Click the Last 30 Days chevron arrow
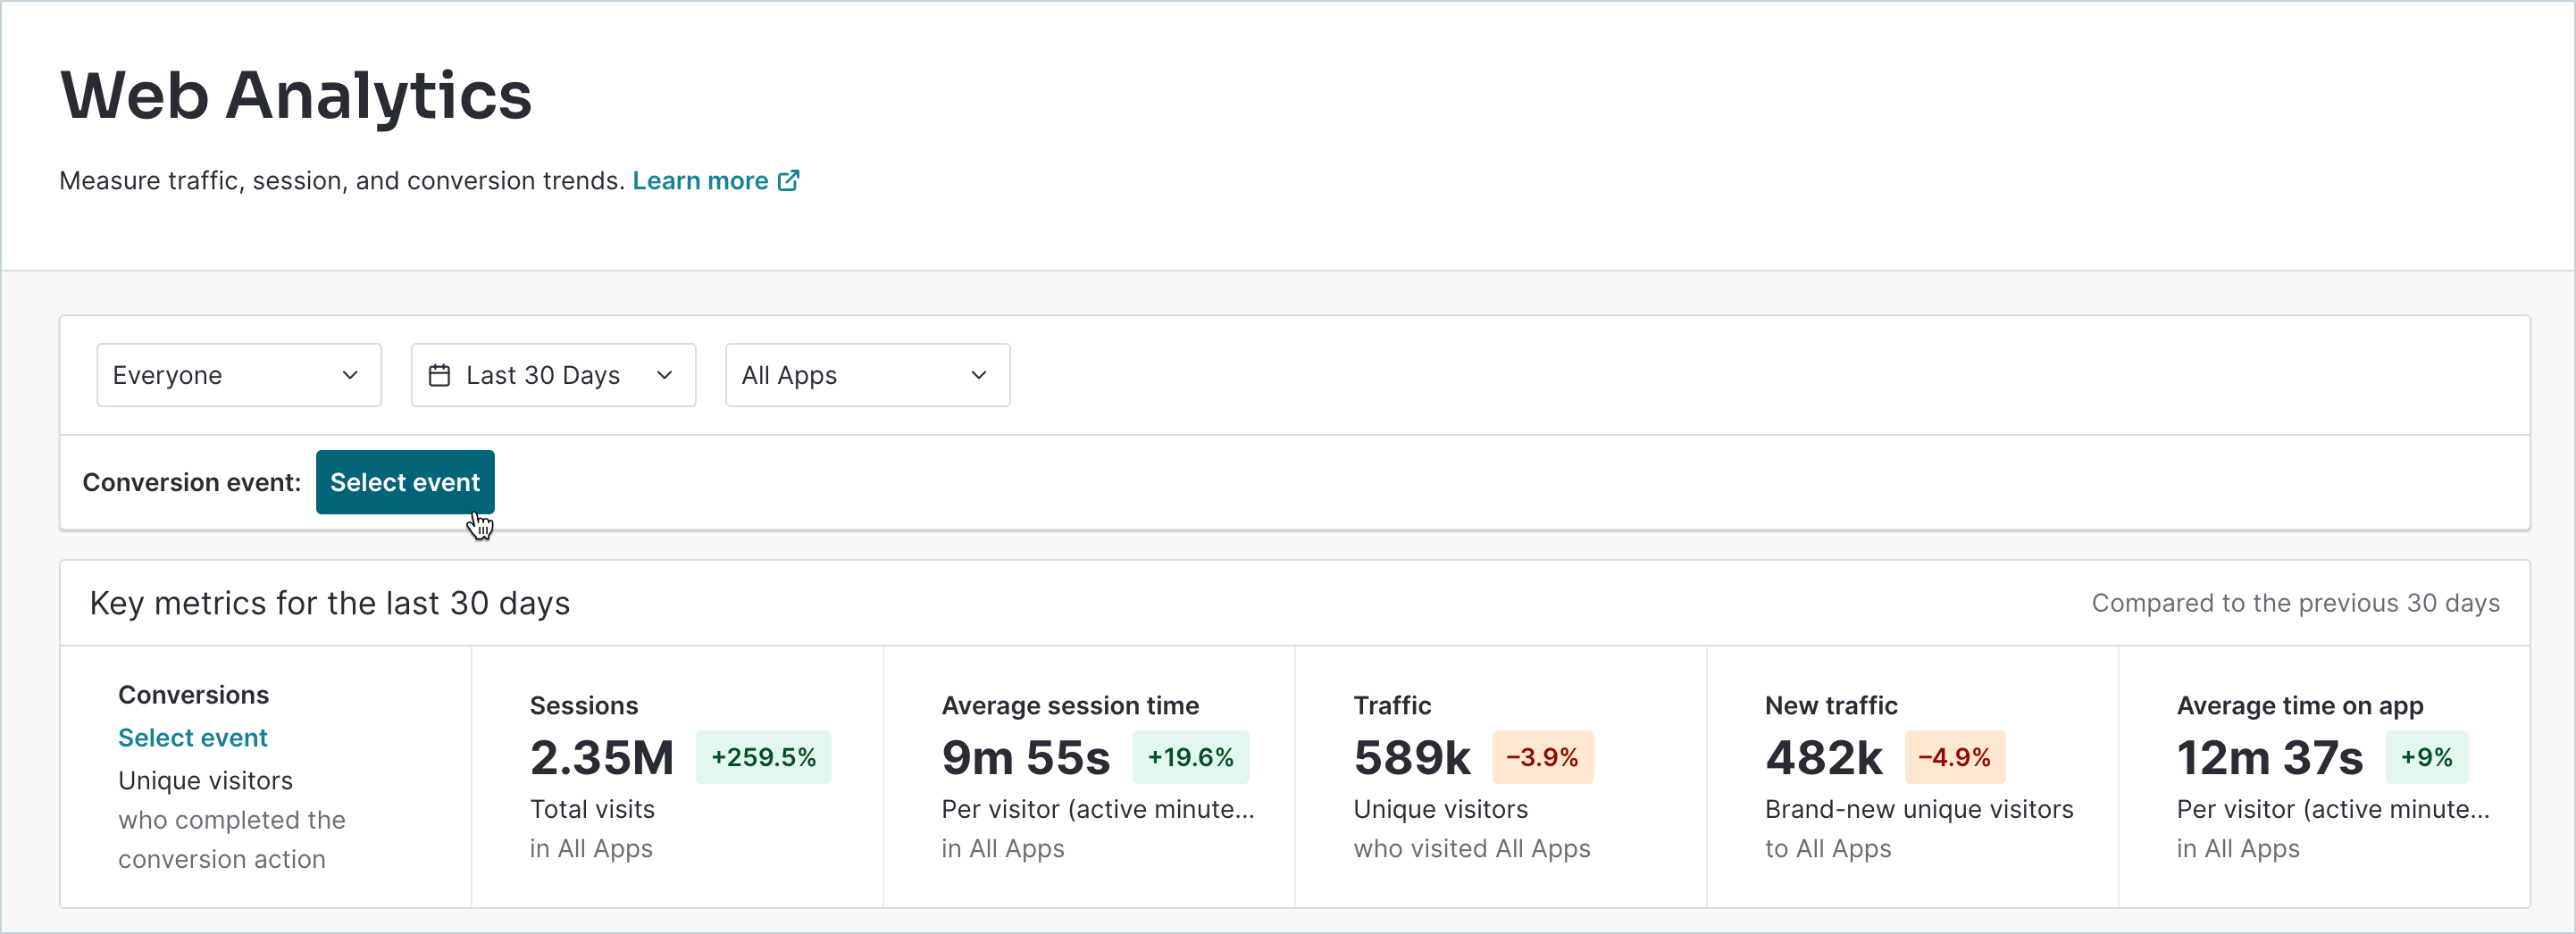 (x=664, y=375)
